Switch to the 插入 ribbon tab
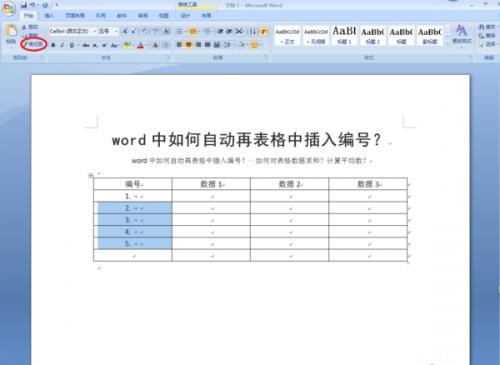500x365 pixels. click(49, 15)
